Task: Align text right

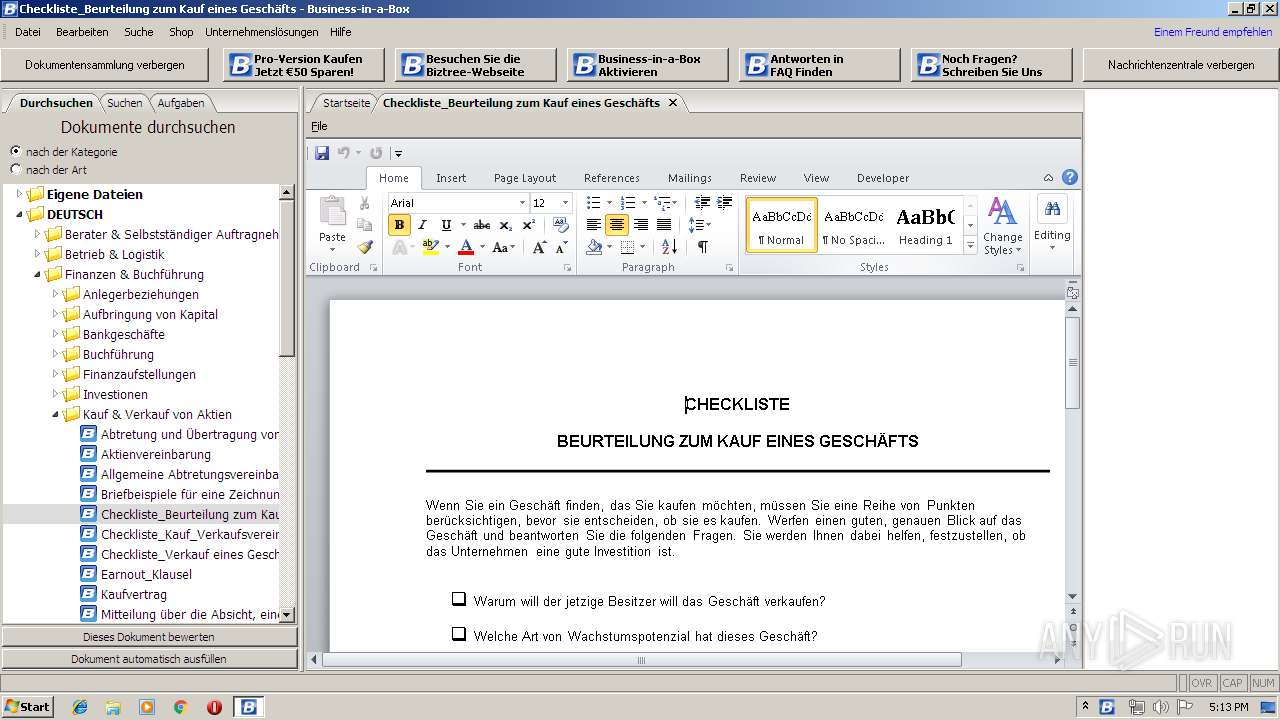Action: pos(640,225)
